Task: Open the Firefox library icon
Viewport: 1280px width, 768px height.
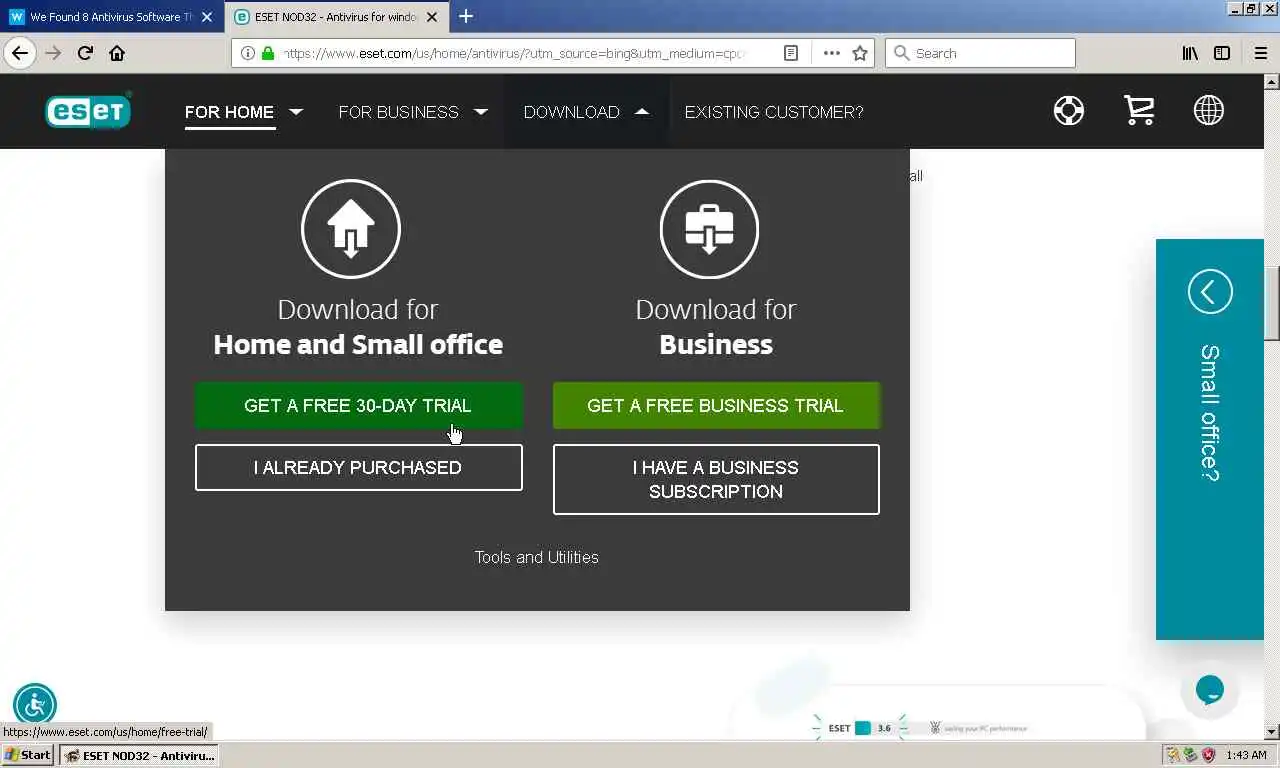Action: (x=1190, y=53)
